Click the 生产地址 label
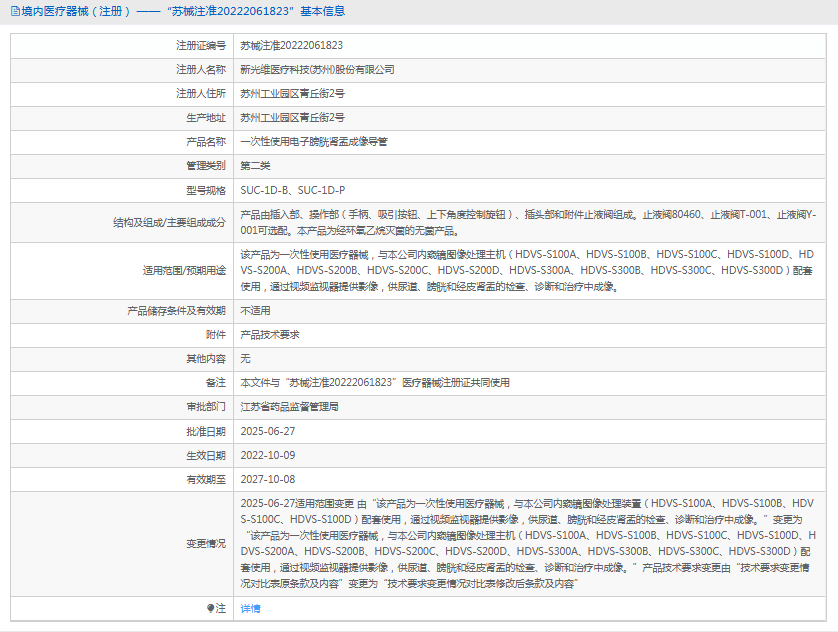The height and width of the screenshot is (632, 838). click(x=206, y=118)
